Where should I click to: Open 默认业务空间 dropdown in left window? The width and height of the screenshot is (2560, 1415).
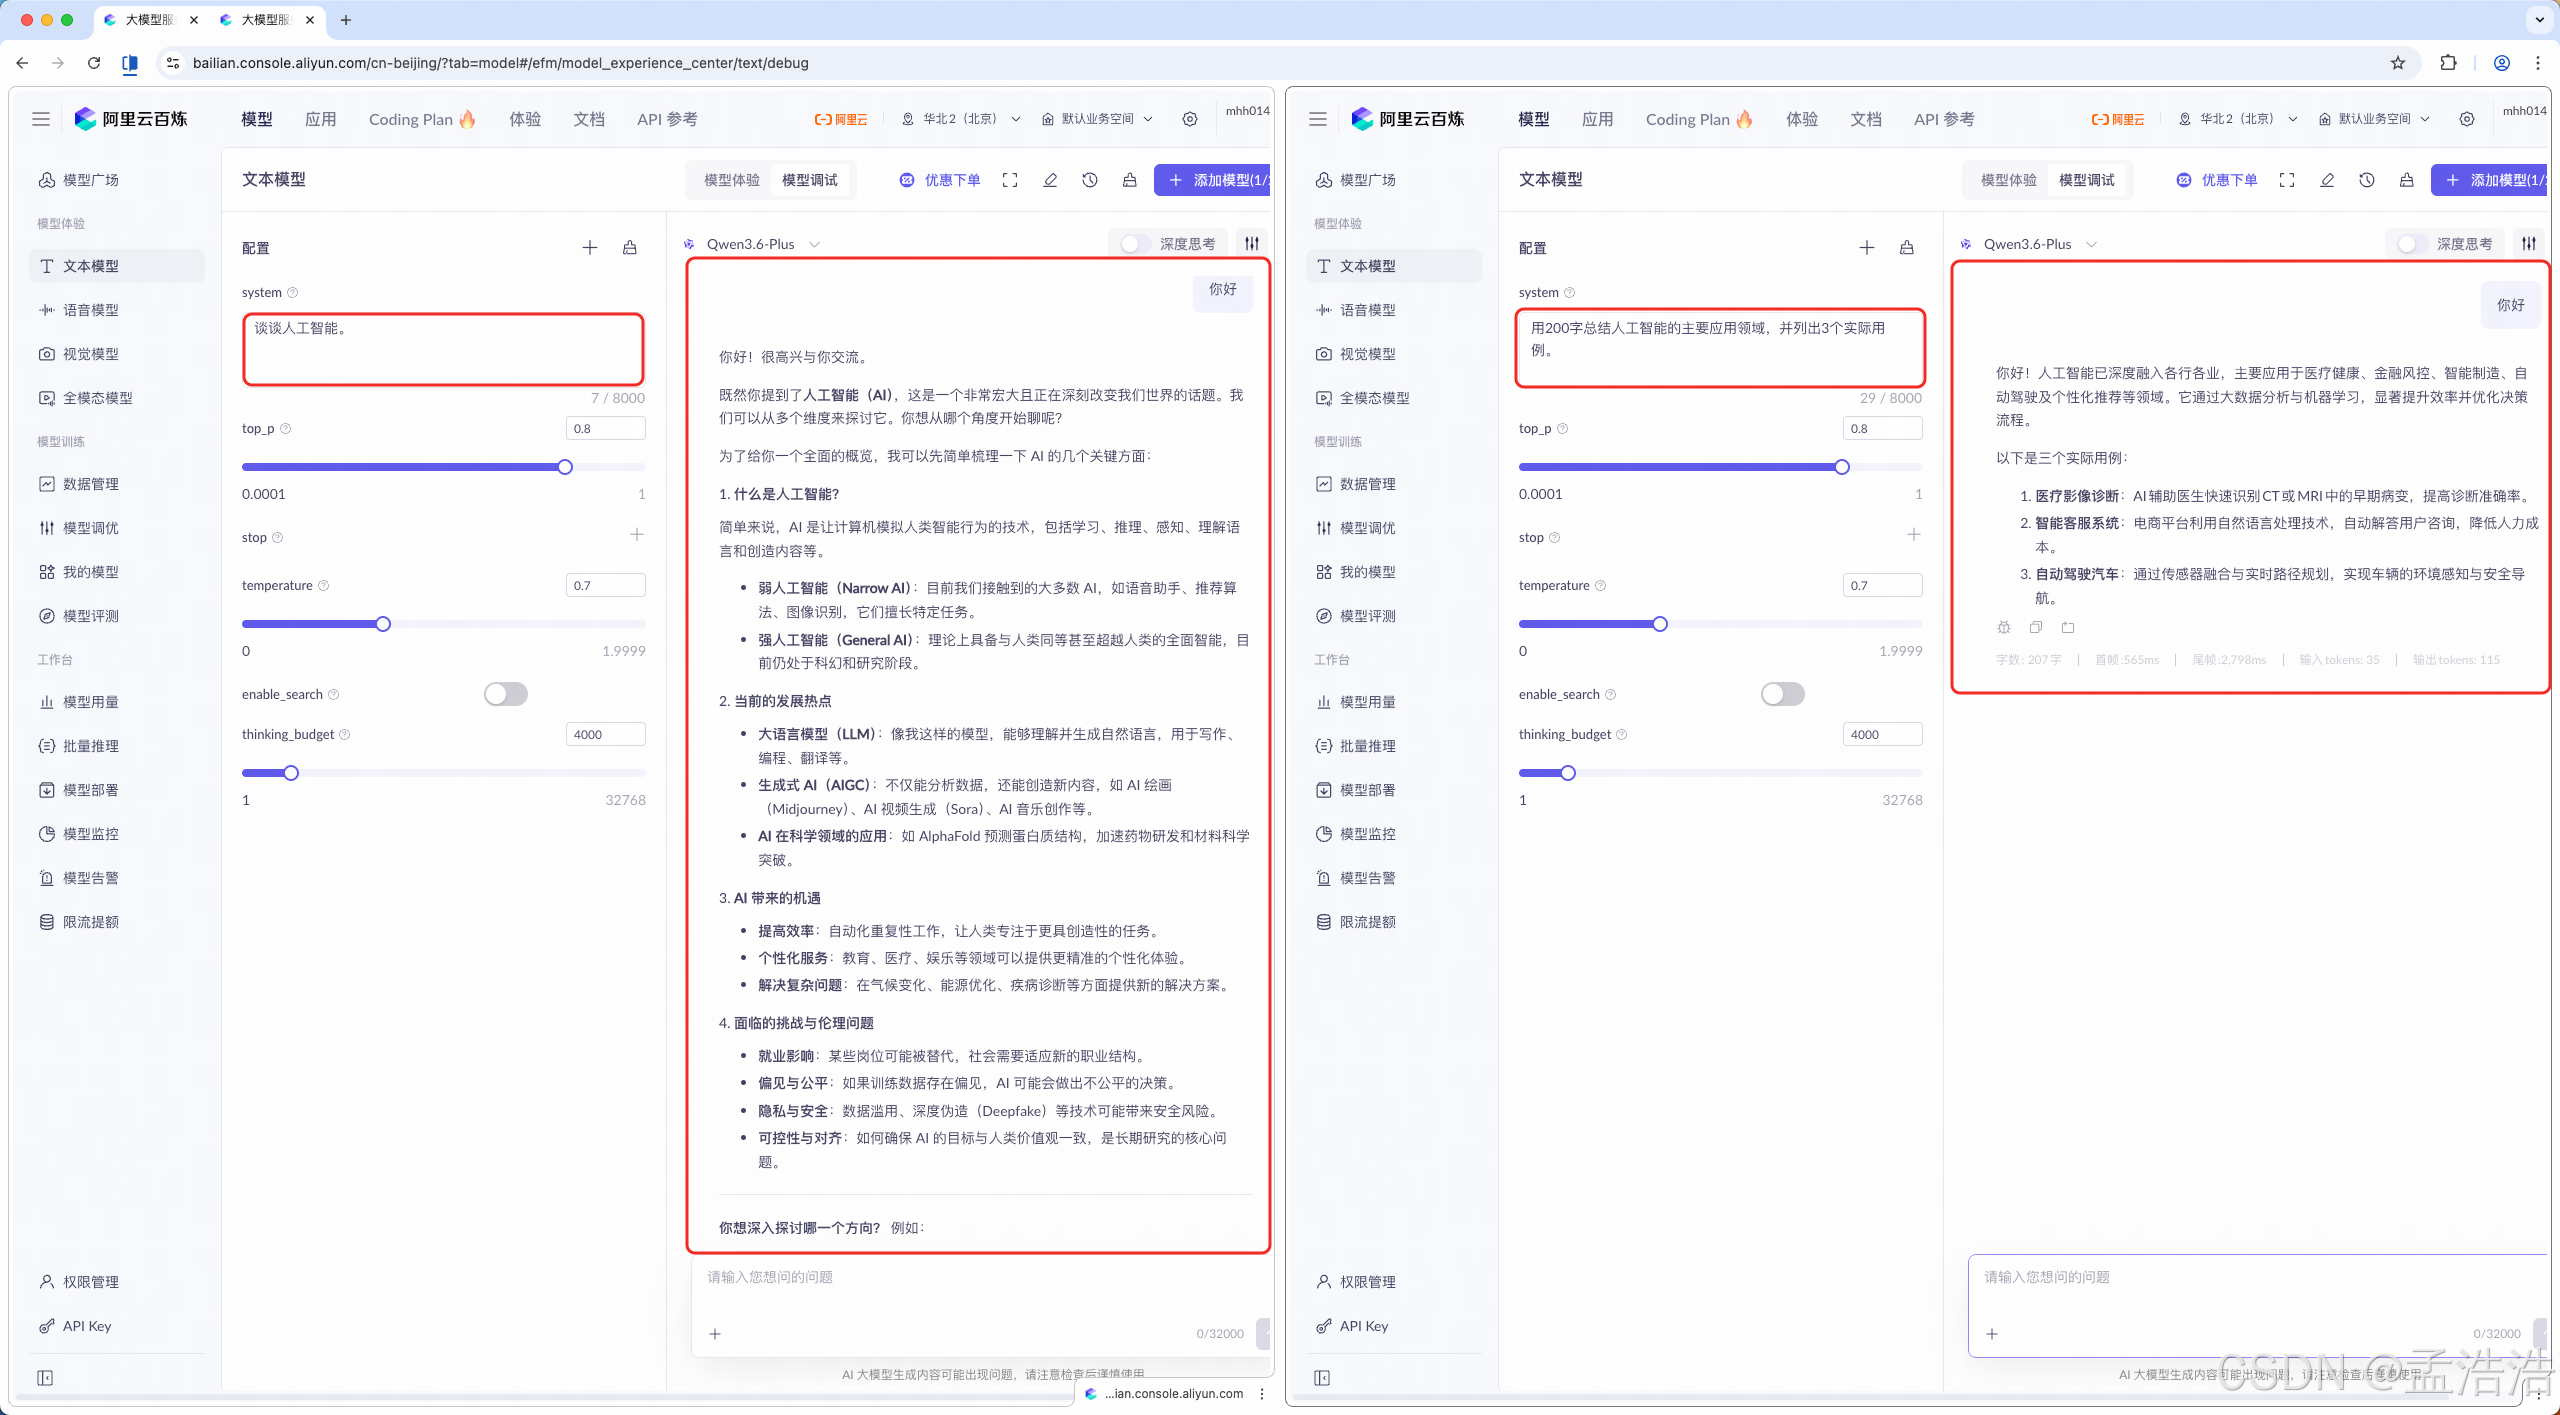click(1098, 119)
